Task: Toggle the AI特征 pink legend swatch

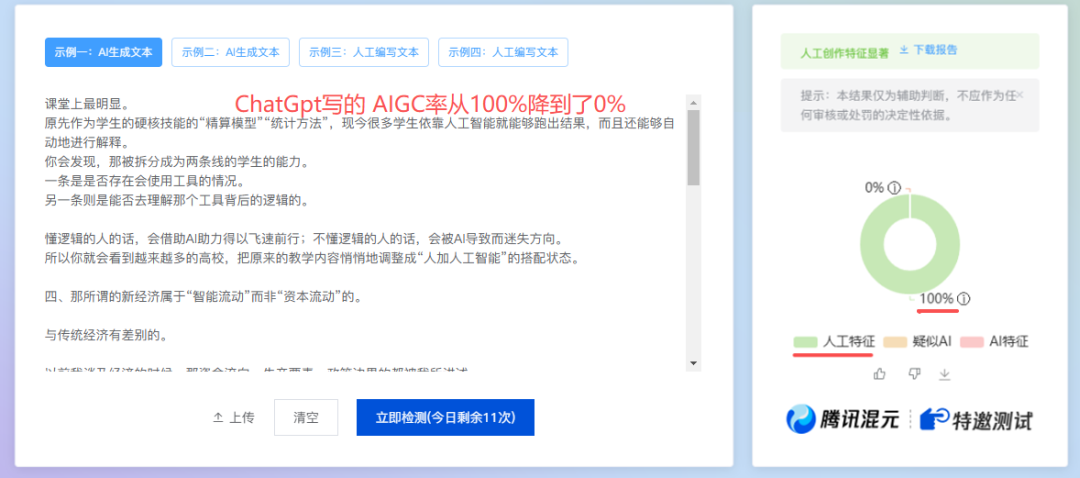Action: 972,342
